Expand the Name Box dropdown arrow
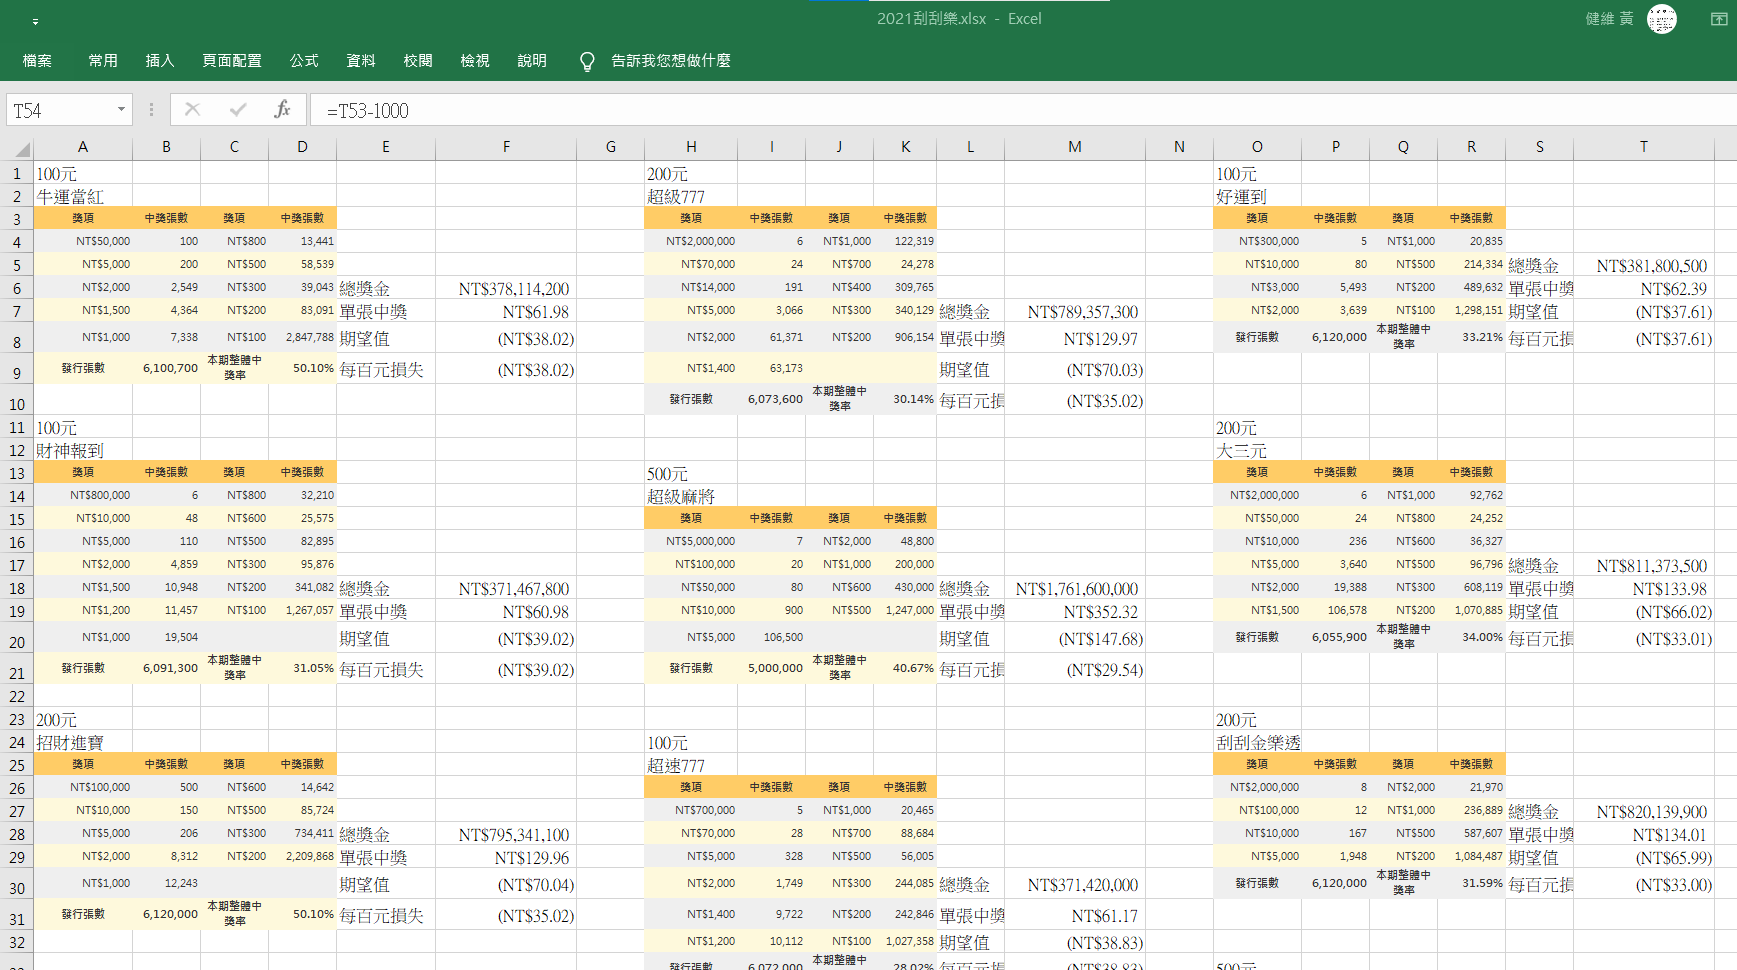Image resolution: width=1737 pixels, height=970 pixels. (x=121, y=110)
